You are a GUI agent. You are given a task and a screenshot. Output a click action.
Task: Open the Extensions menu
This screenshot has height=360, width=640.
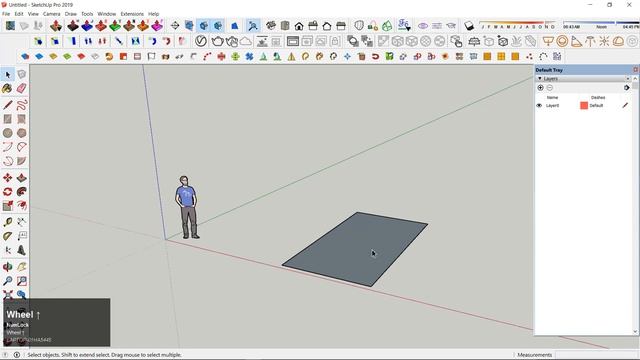tap(132, 14)
